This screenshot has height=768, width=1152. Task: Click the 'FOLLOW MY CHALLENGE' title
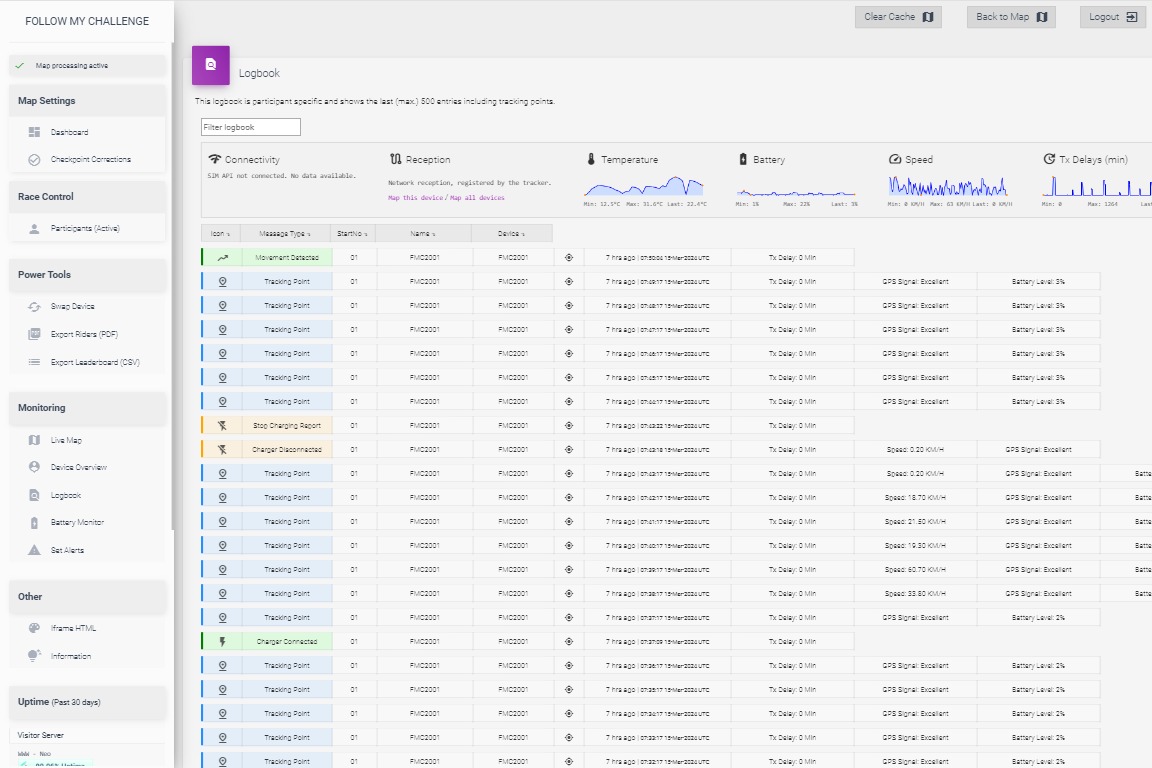(87, 21)
